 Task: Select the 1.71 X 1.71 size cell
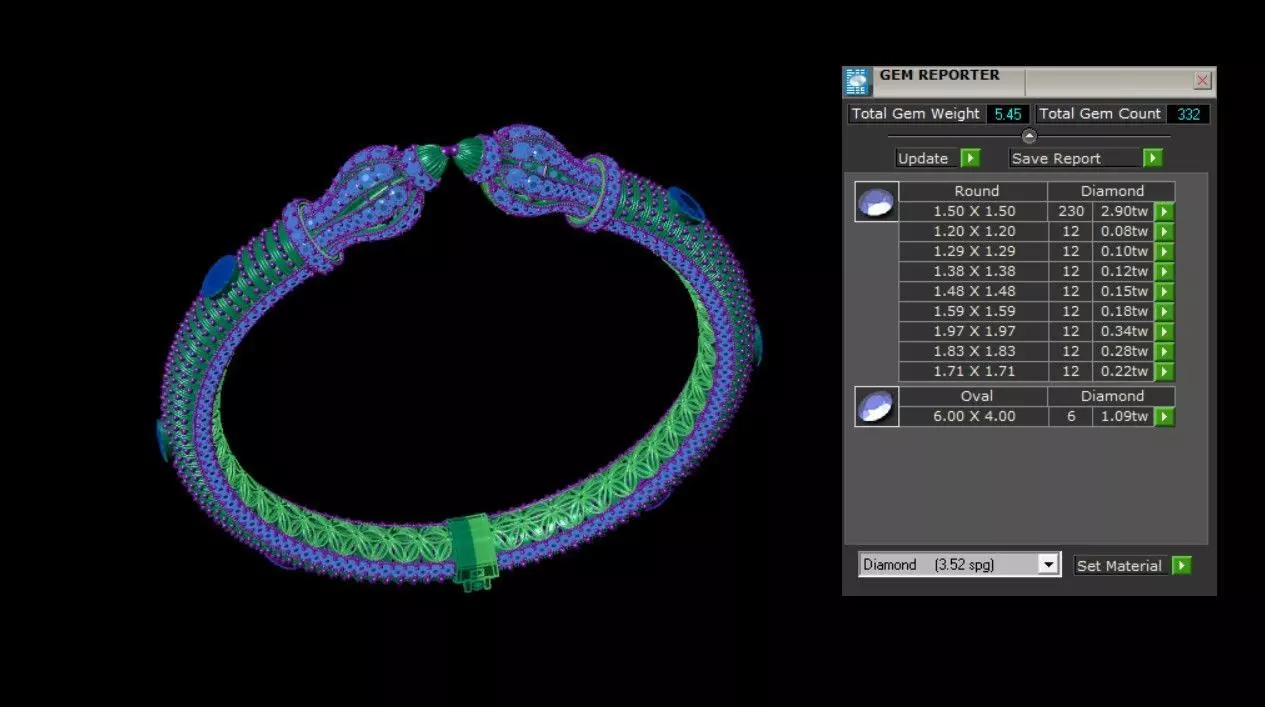[974, 372]
